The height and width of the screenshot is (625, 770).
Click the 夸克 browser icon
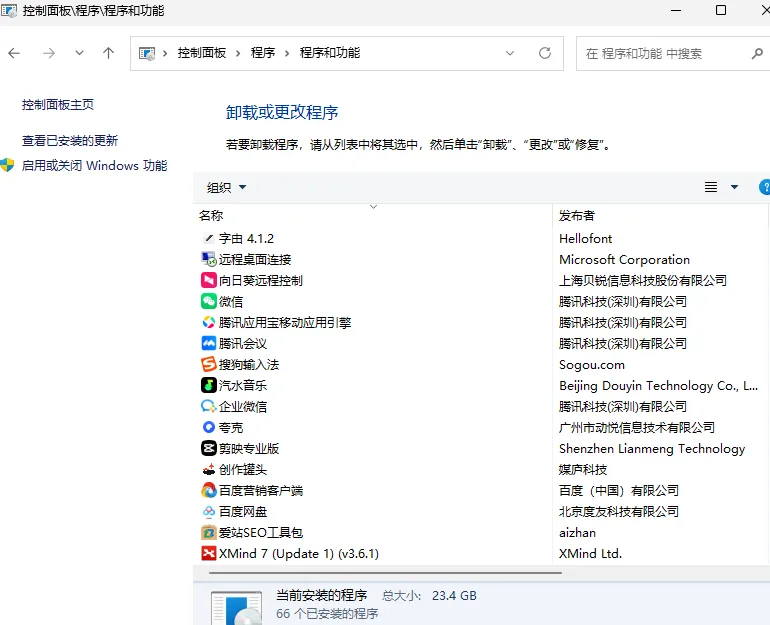pyautogui.click(x=209, y=427)
